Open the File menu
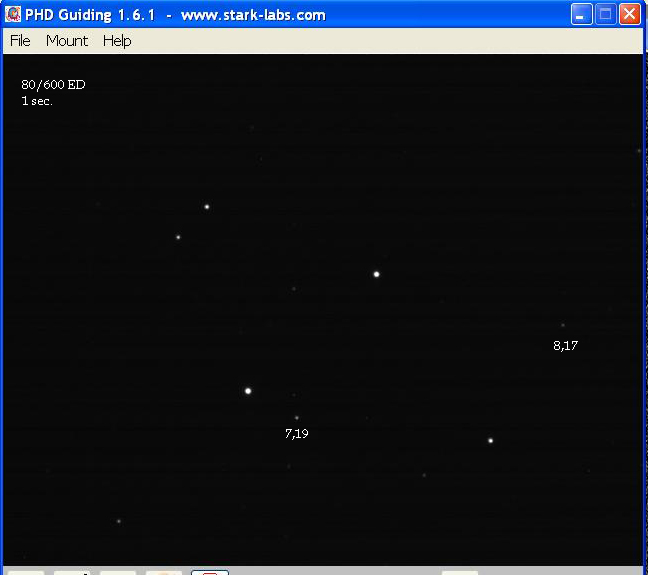This screenshot has height=575, width=648. [20, 41]
